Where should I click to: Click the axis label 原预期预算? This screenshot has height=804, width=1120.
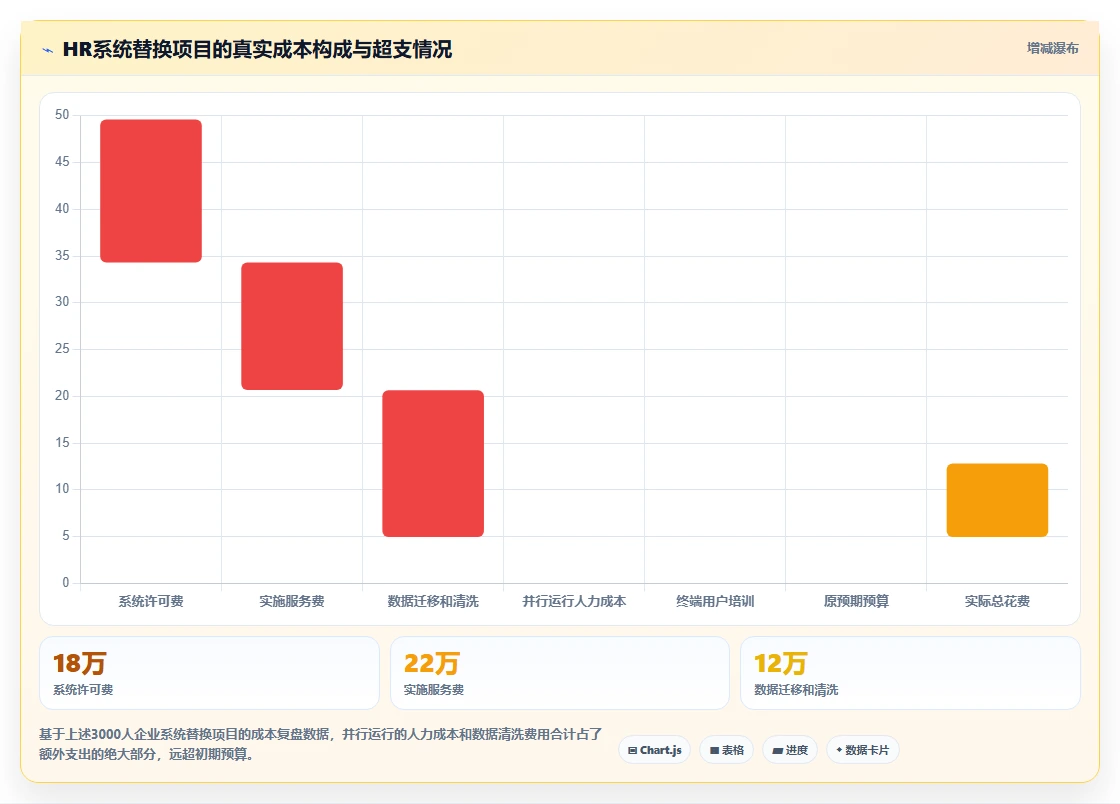[x=856, y=601]
